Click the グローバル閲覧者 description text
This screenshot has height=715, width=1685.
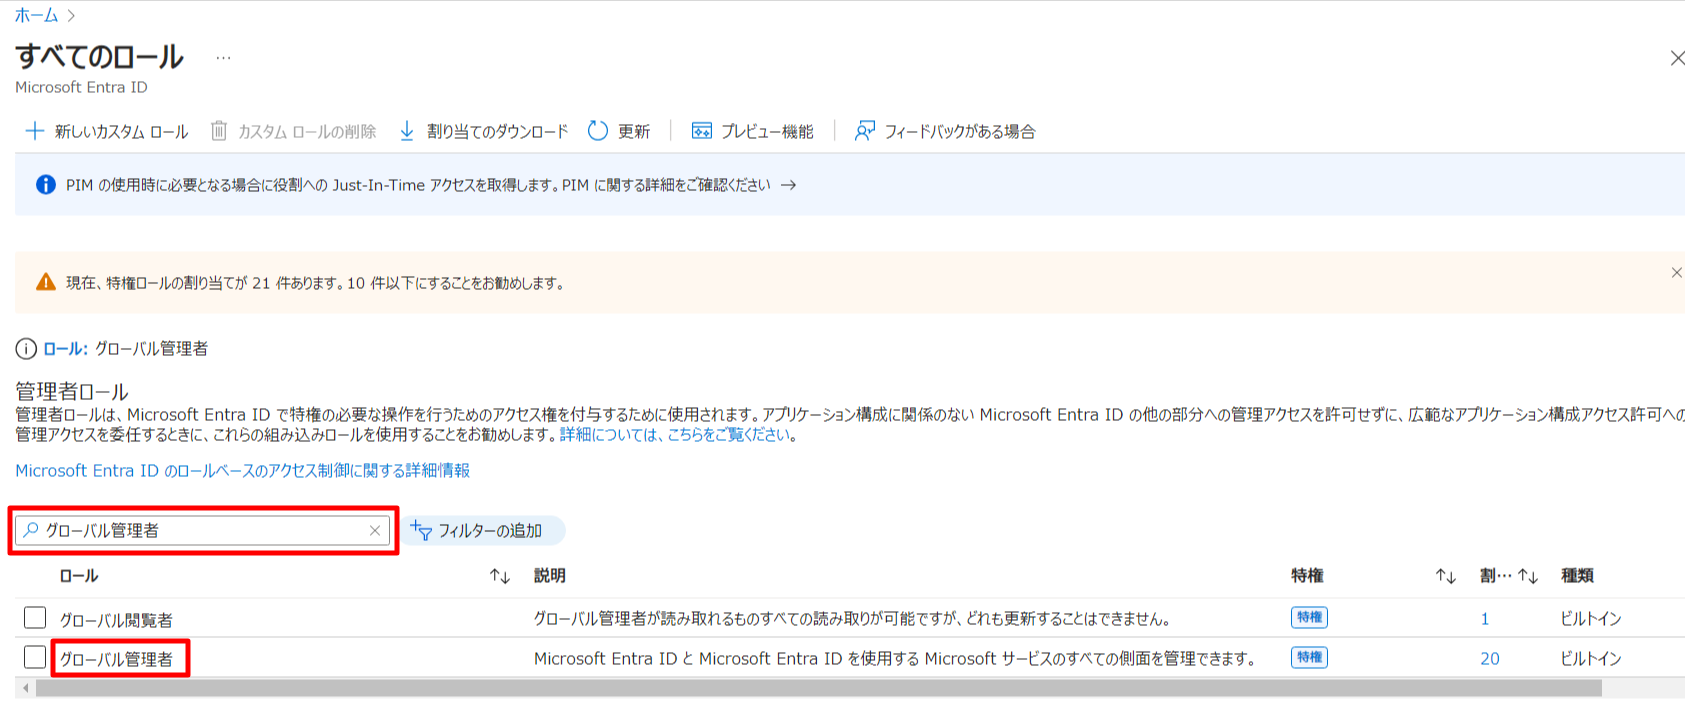coord(852,619)
